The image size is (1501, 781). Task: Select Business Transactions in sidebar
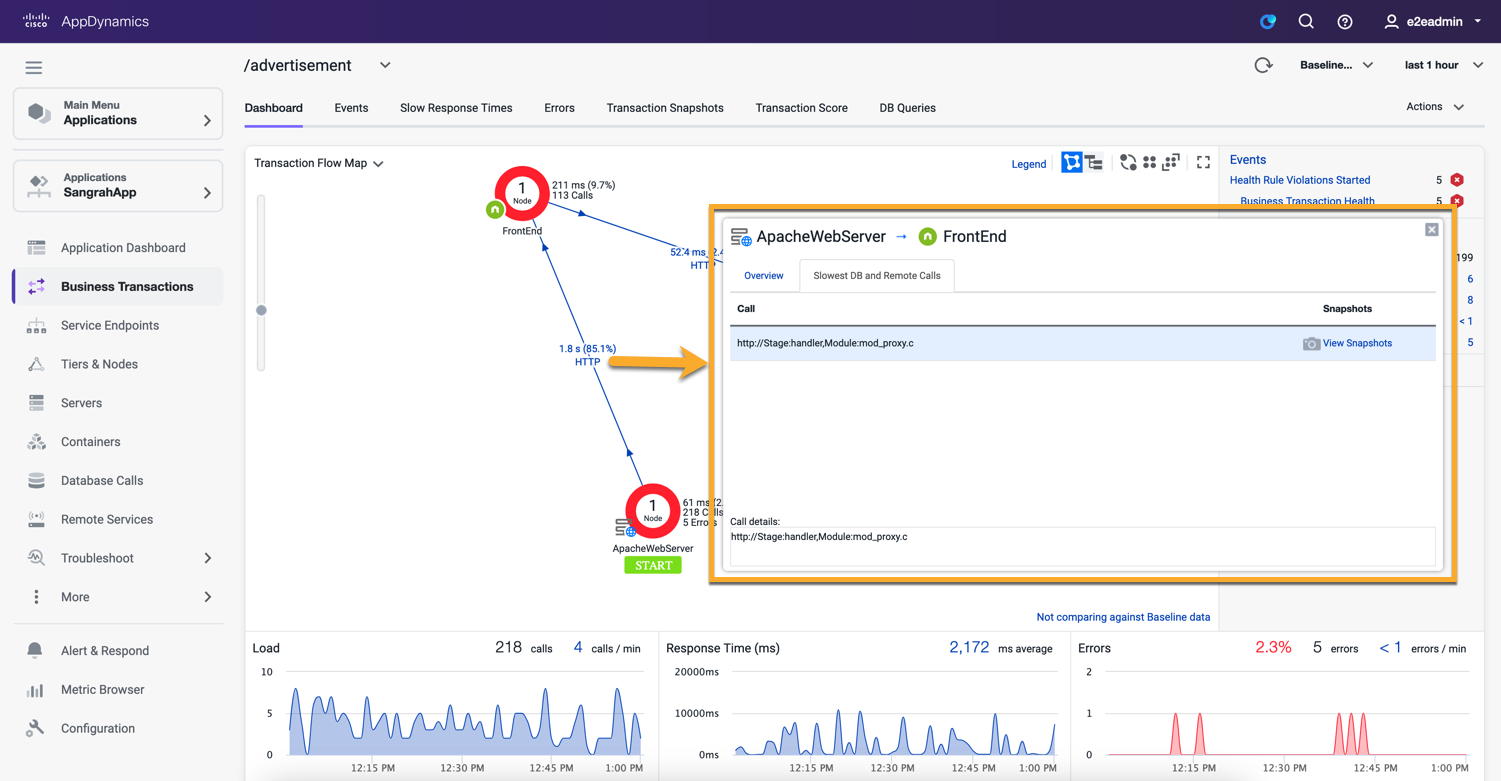(x=119, y=287)
